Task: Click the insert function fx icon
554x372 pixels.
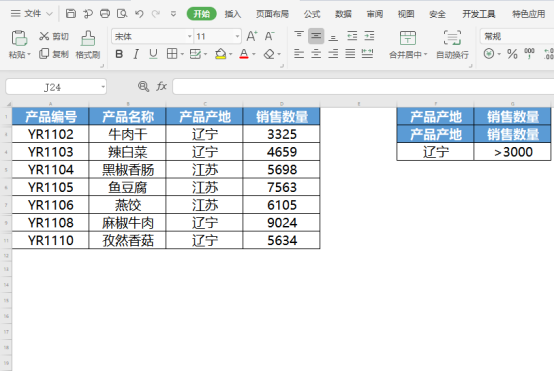Action: pos(161,86)
